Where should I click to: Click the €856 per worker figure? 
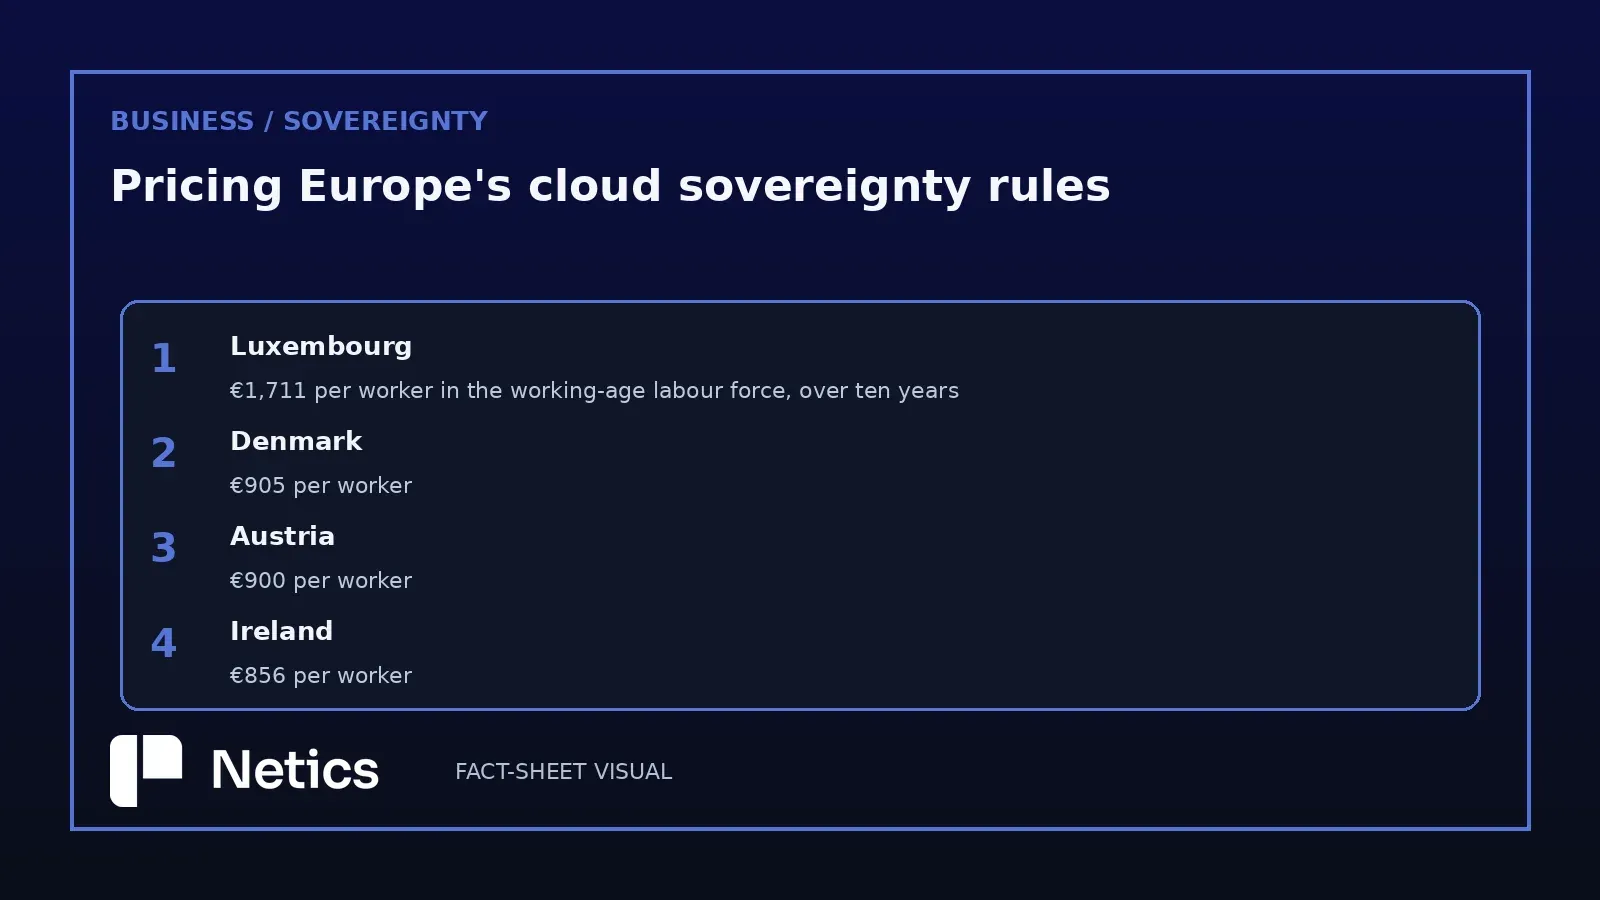(x=321, y=676)
